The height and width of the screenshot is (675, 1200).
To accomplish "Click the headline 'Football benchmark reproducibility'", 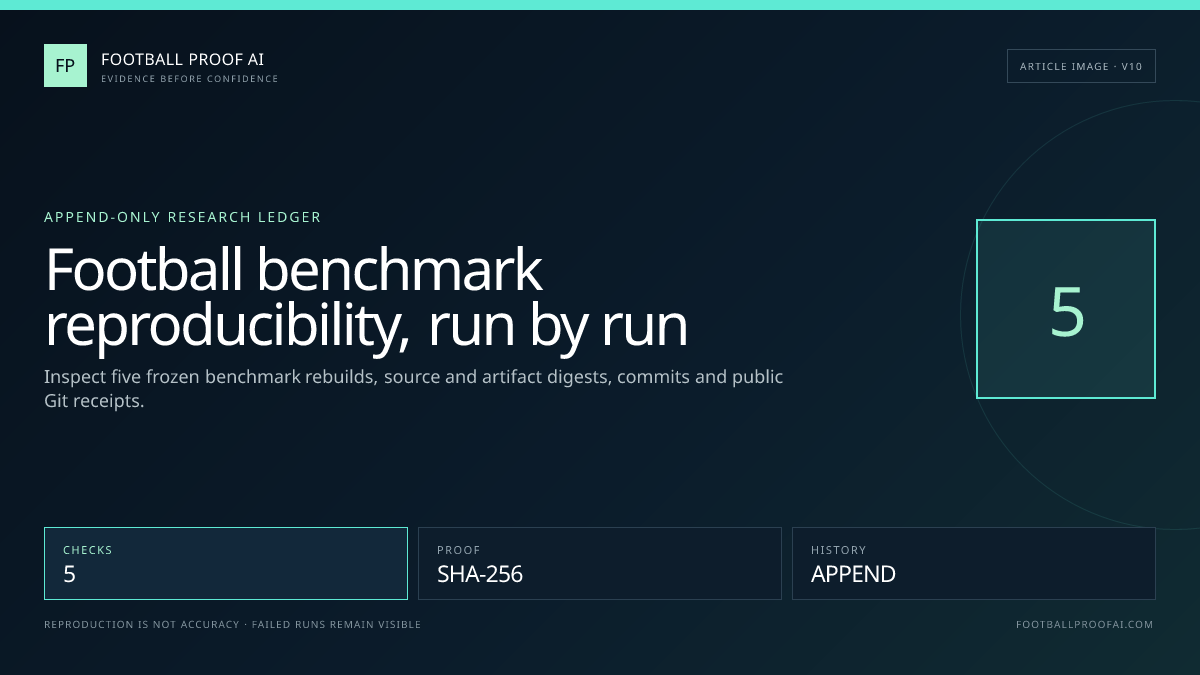I will click(x=366, y=298).
